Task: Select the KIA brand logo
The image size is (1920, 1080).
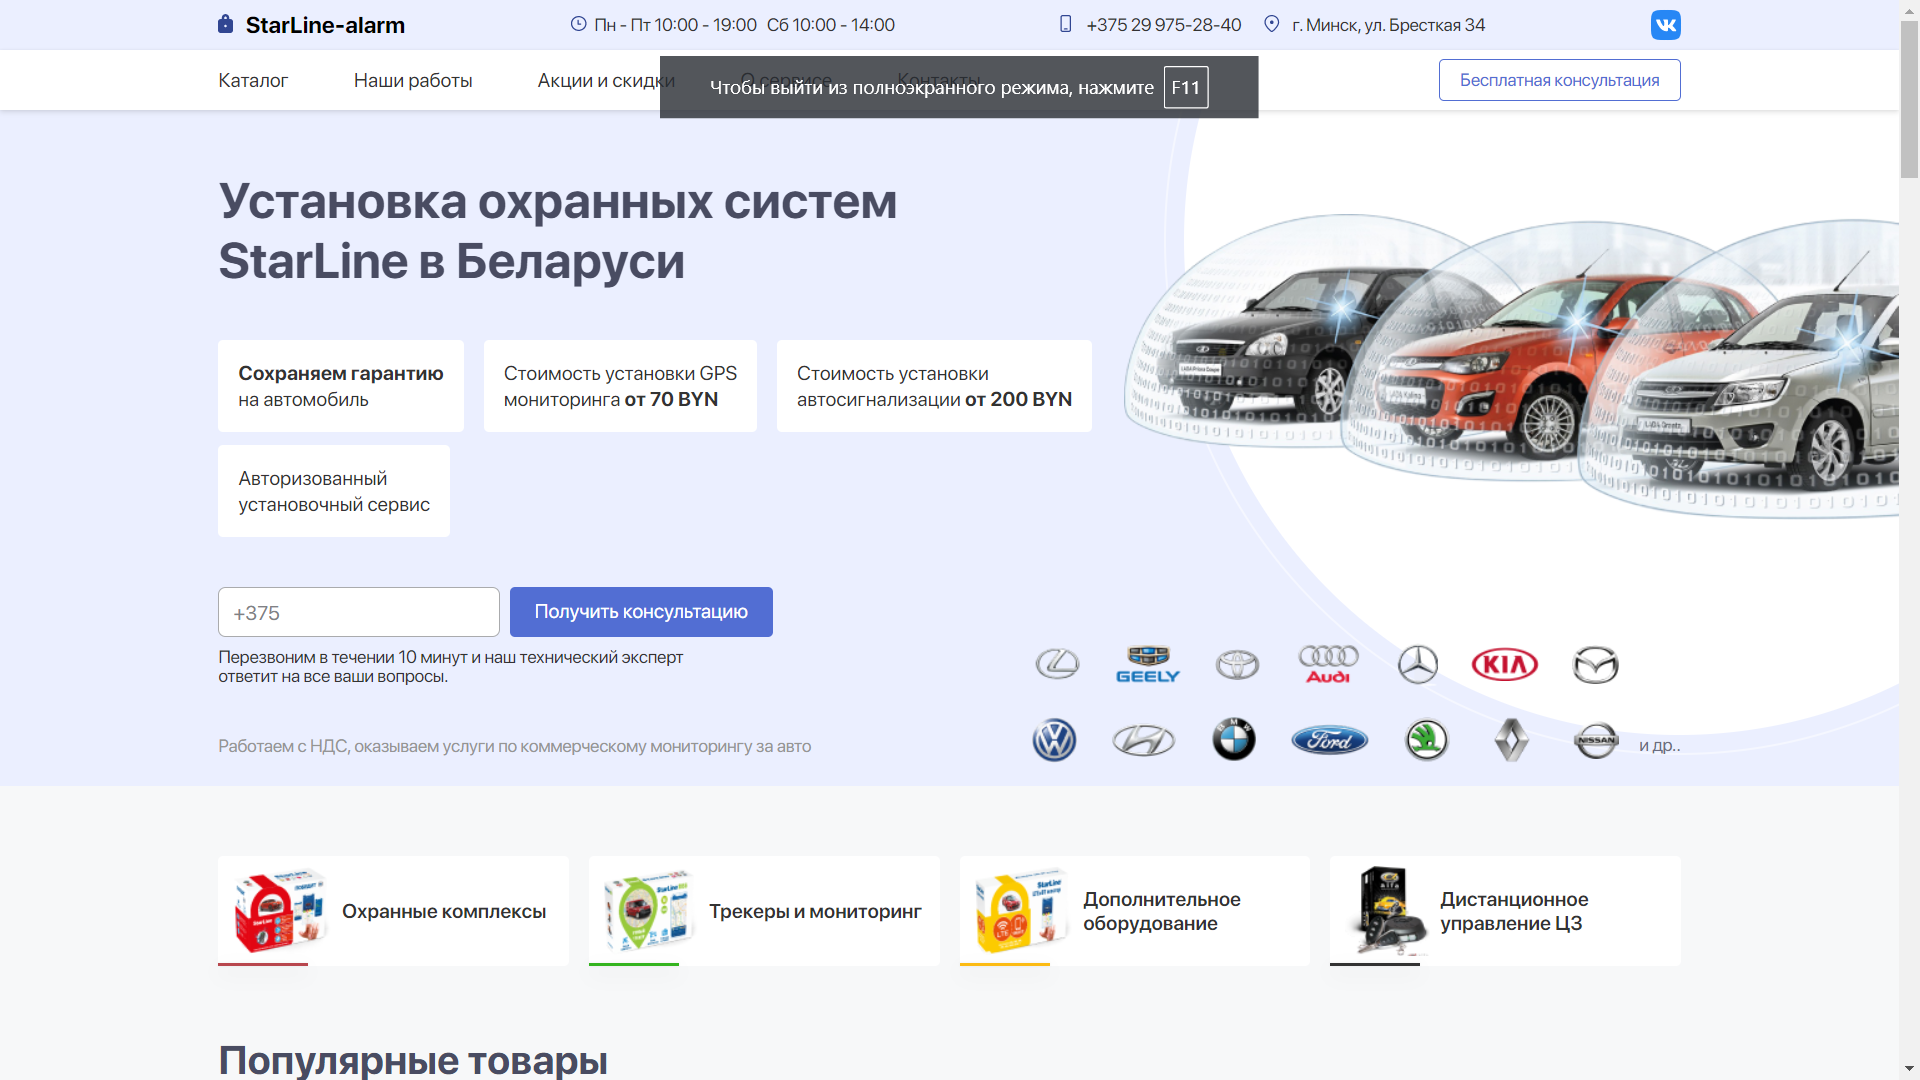Action: 1504,664
